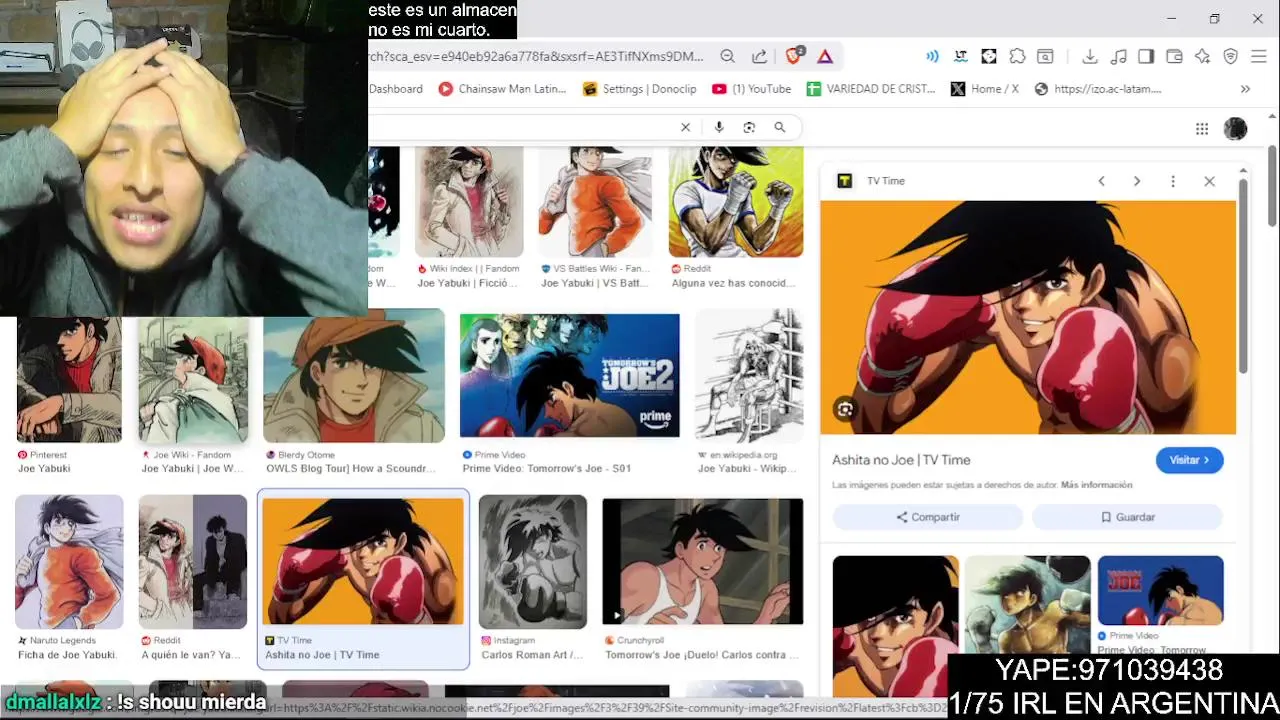Viewport: 1280px width, 720px height.
Task: Click the share page icon in address bar
Action: pos(760,57)
